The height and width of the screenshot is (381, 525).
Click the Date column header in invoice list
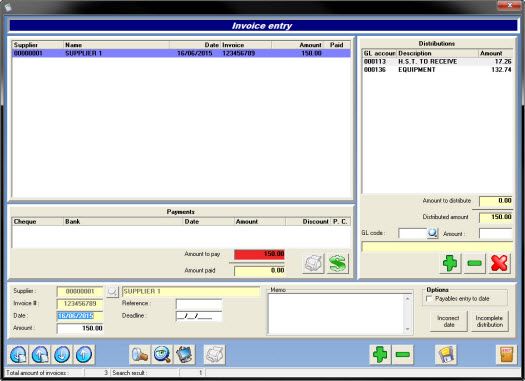195,45
